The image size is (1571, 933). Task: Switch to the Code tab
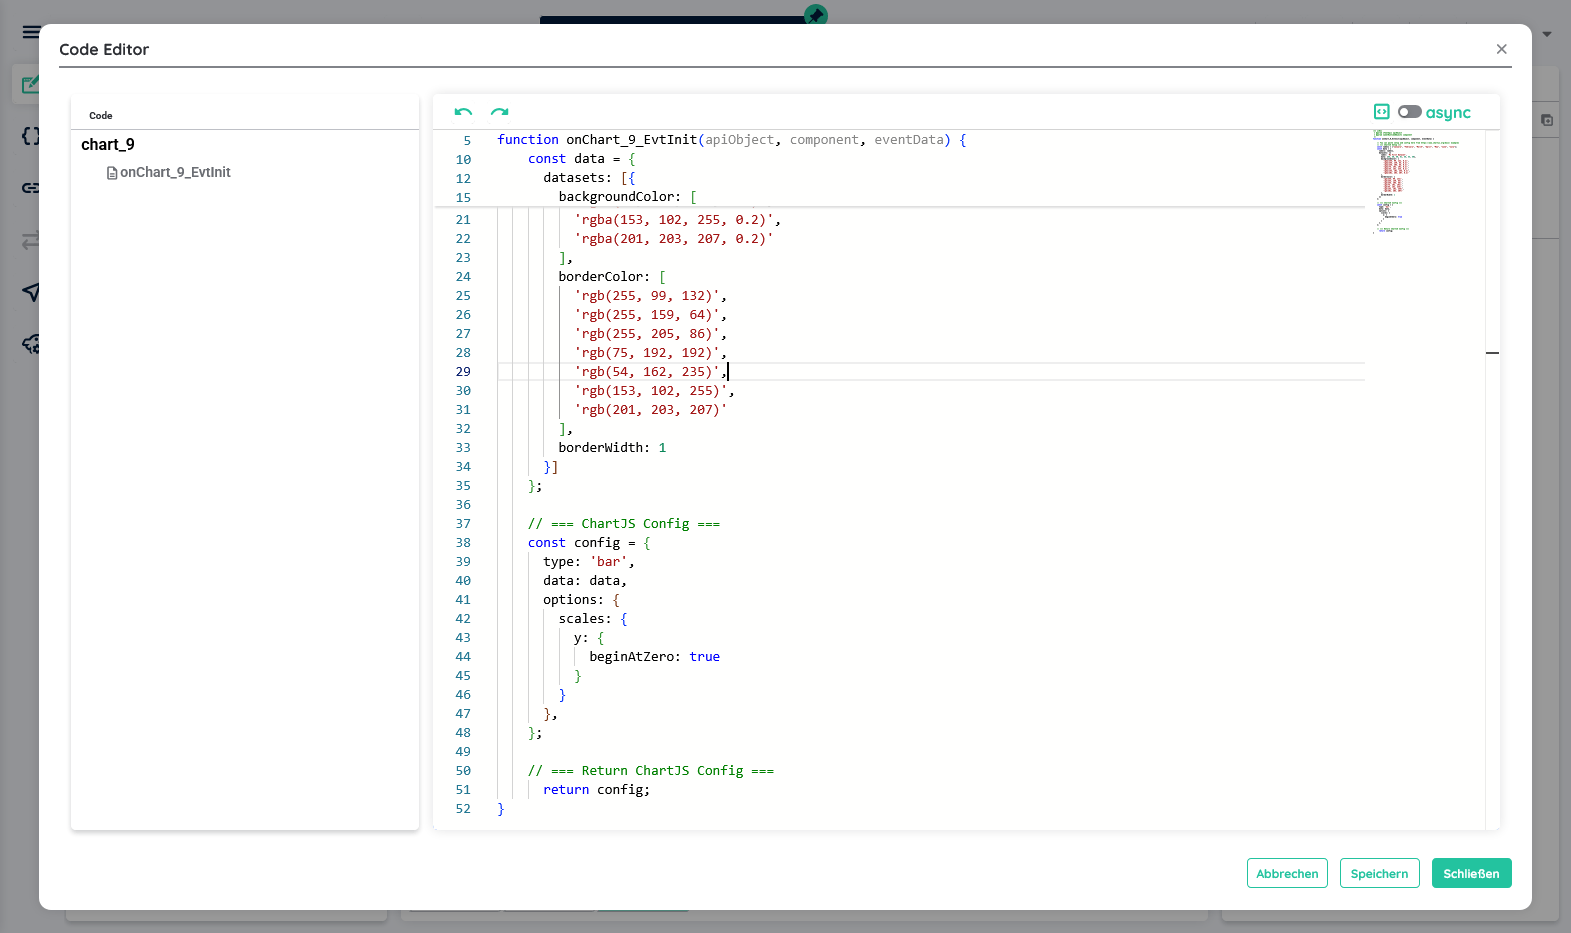pos(101,116)
